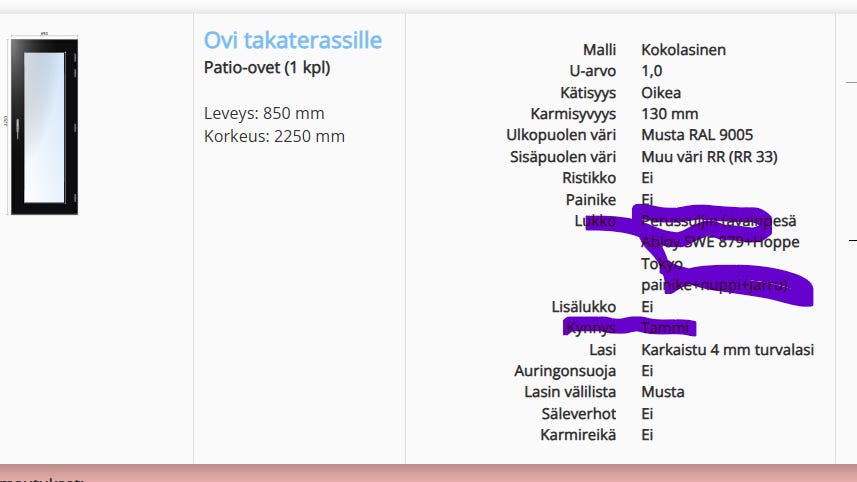The width and height of the screenshot is (857, 482).
Task: Click the "Karkaistu 4 mm turvalasi" glass value
Action: tap(727, 350)
